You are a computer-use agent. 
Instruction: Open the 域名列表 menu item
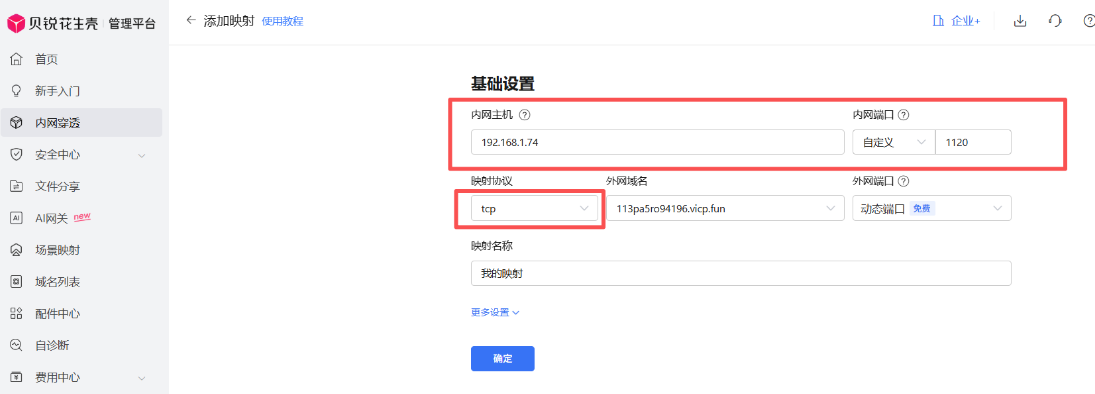(x=82, y=282)
